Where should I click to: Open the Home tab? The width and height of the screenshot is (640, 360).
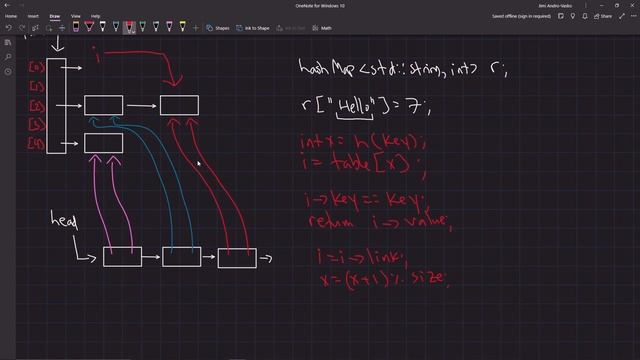11,16
